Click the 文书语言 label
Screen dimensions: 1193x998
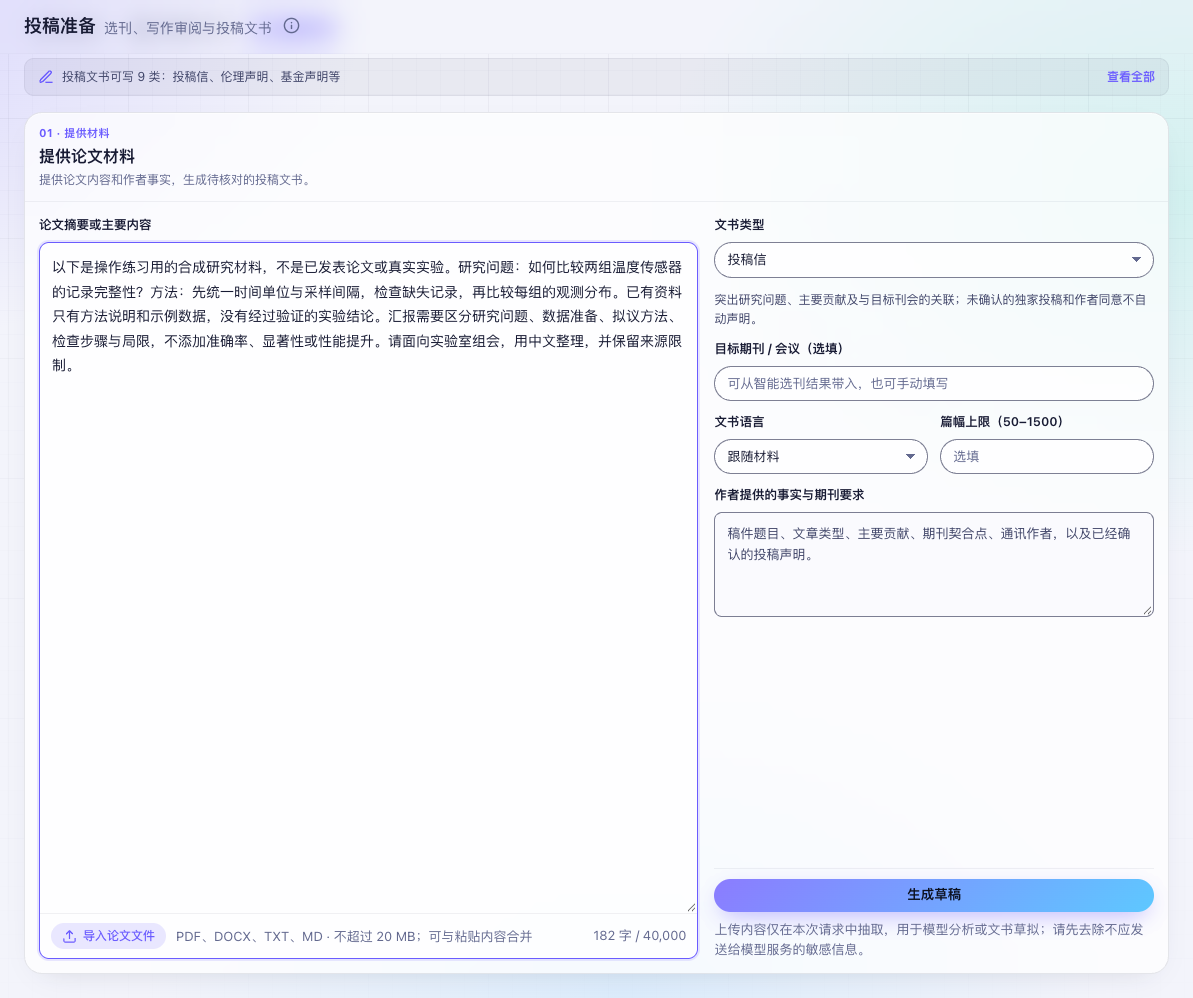click(739, 422)
